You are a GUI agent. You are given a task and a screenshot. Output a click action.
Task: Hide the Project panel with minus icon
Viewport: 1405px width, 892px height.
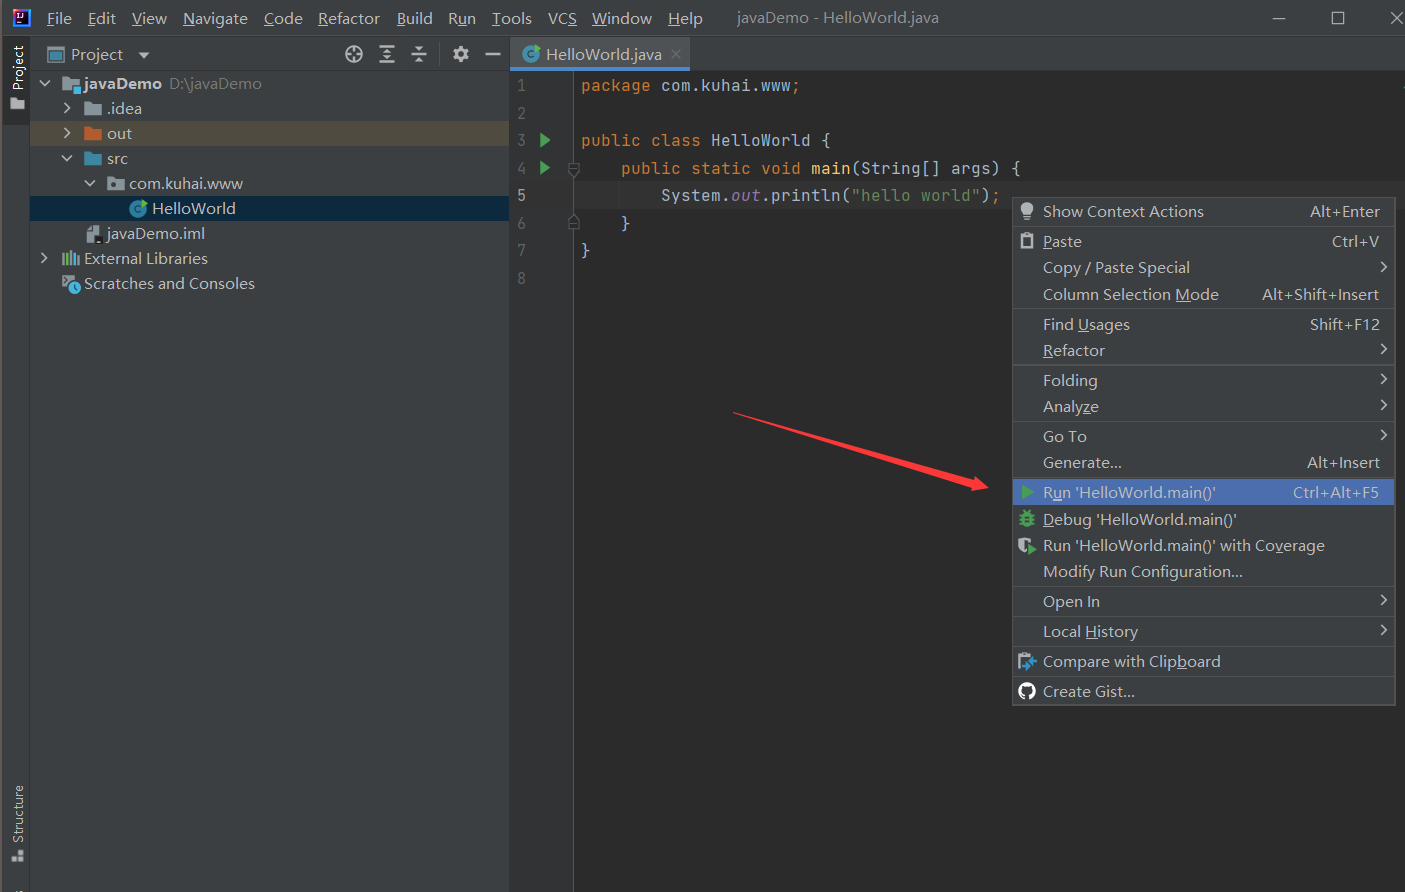493,54
